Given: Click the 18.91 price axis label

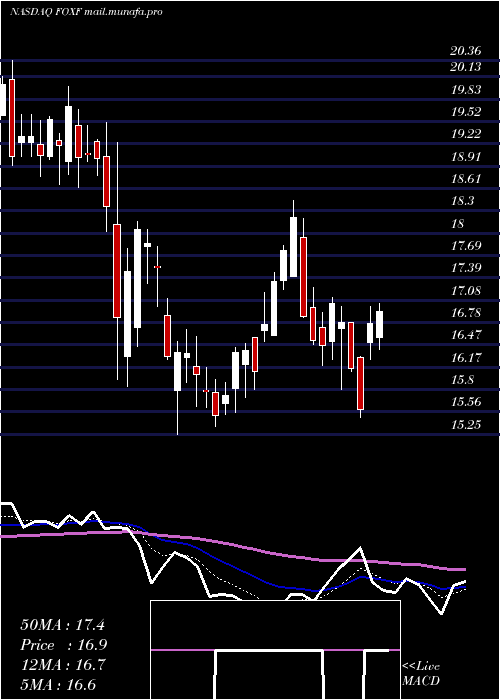Looking at the screenshot, I should tap(466, 157).
